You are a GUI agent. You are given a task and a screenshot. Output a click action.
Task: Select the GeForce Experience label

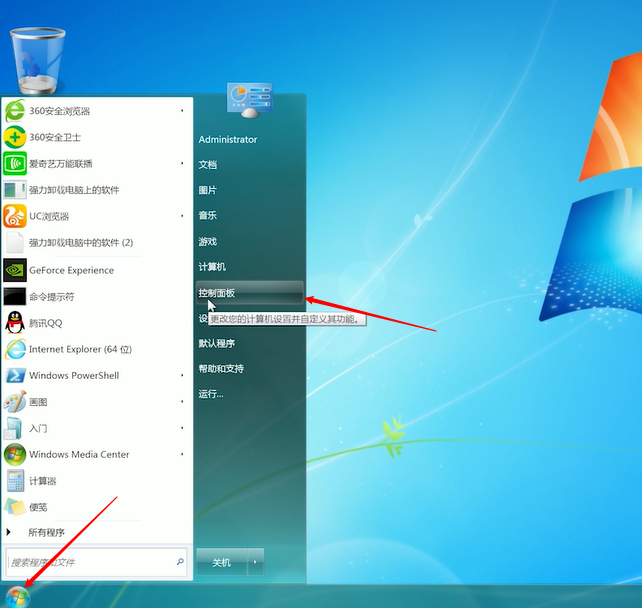coord(71,270)
